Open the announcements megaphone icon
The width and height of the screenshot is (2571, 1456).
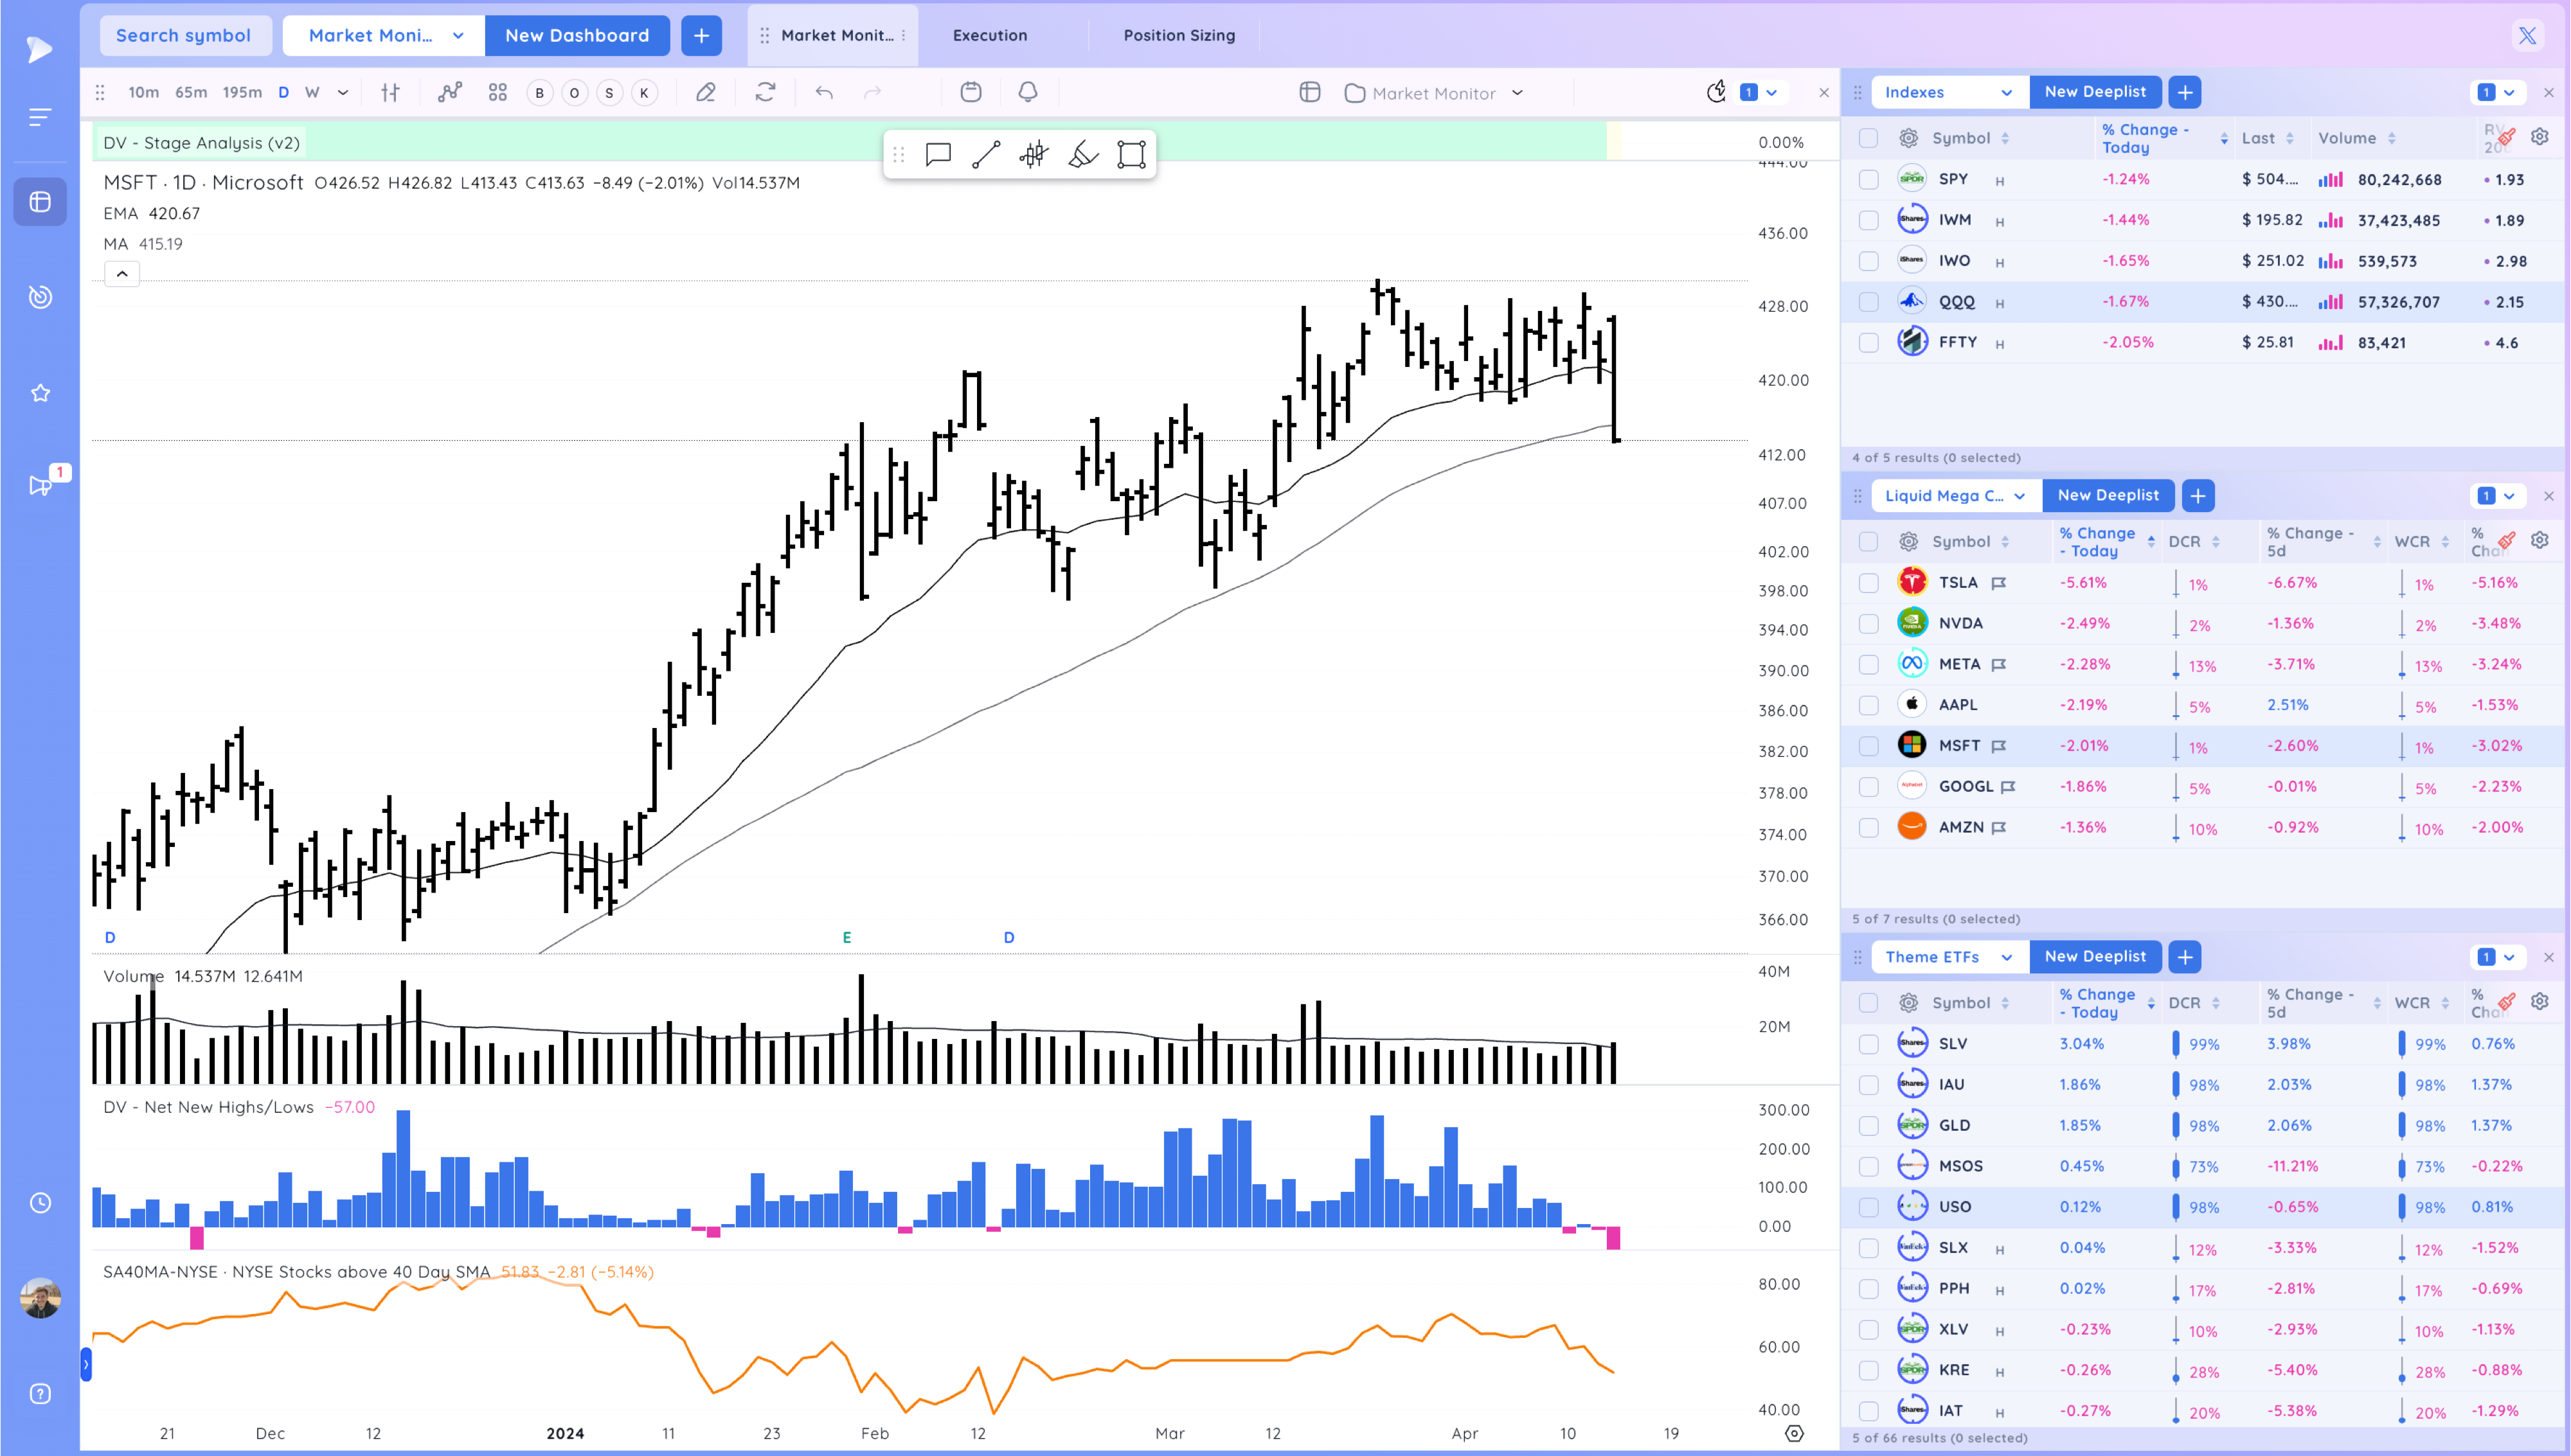tap(40, 486)
